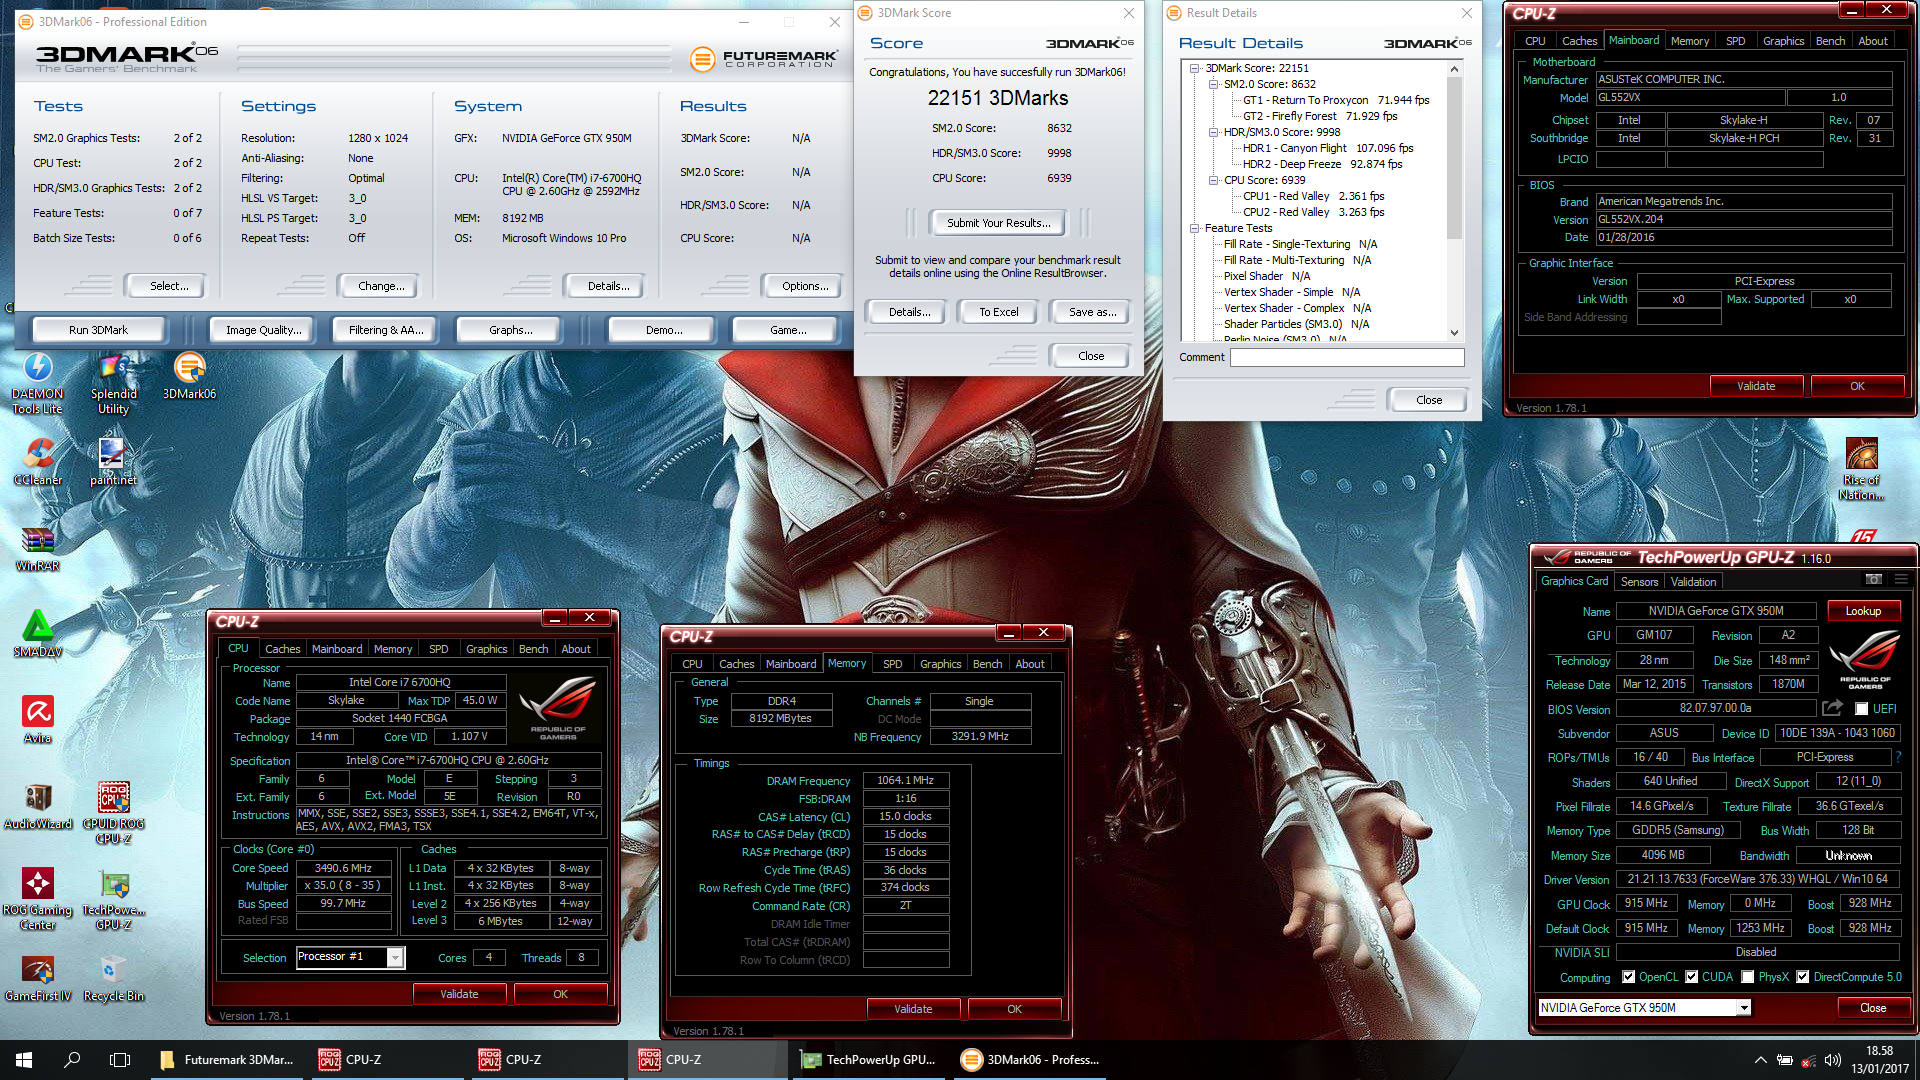Collapse the CPU Score: 6939 node
The width and height of the screenshot is (1920, 1080).
pyautogui.click(x=1213, y=180)
